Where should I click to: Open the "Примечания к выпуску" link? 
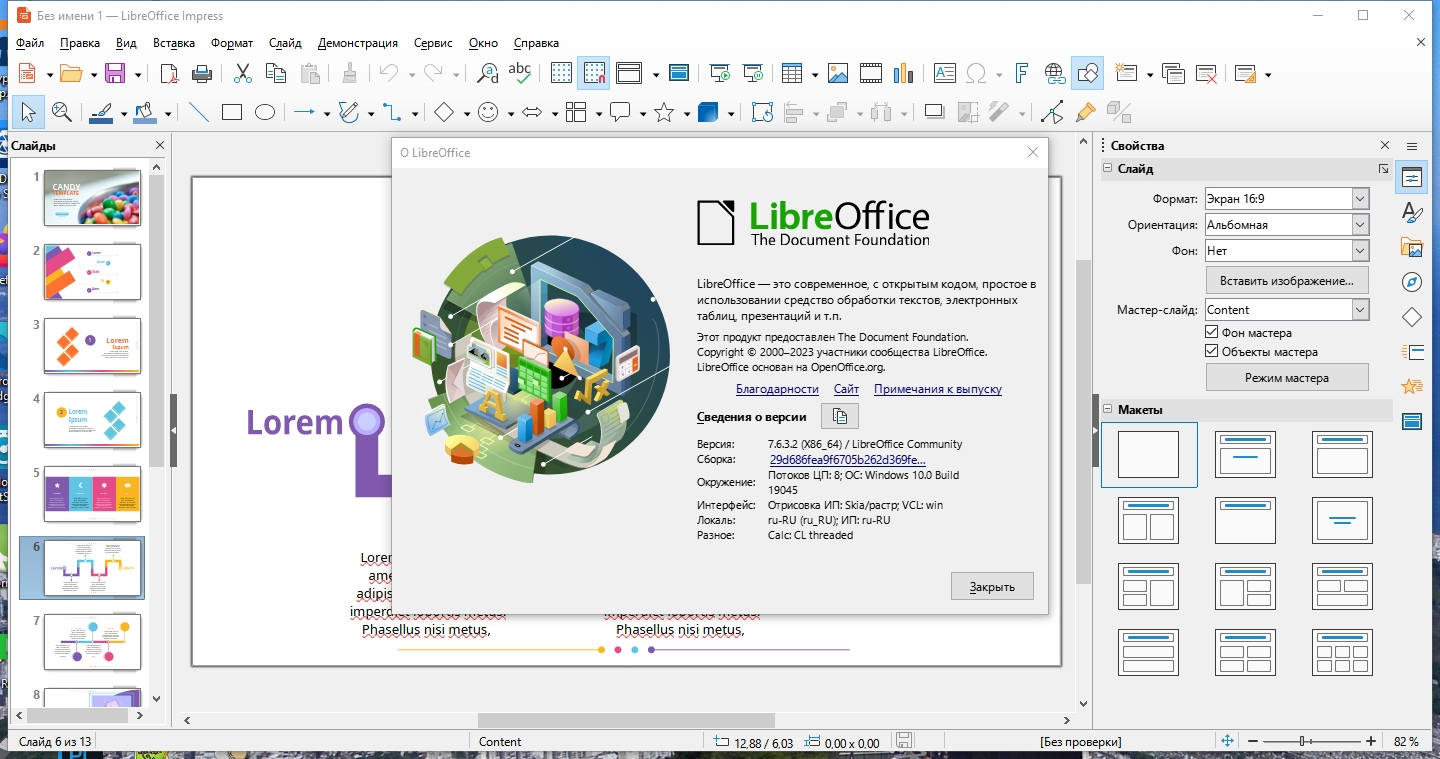pyautogui.click(x=937, y=389)
